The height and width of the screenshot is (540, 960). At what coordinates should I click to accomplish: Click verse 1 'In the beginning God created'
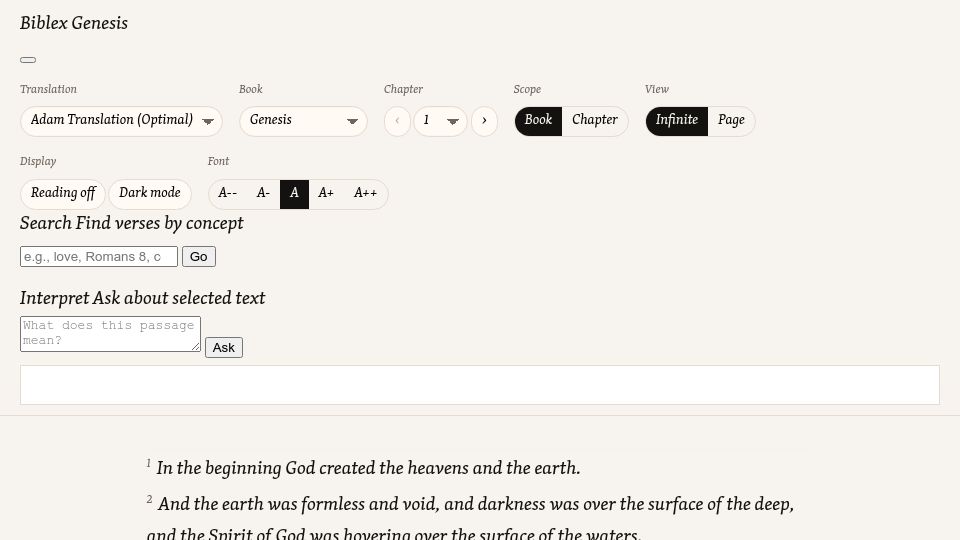tap(363, 468)
